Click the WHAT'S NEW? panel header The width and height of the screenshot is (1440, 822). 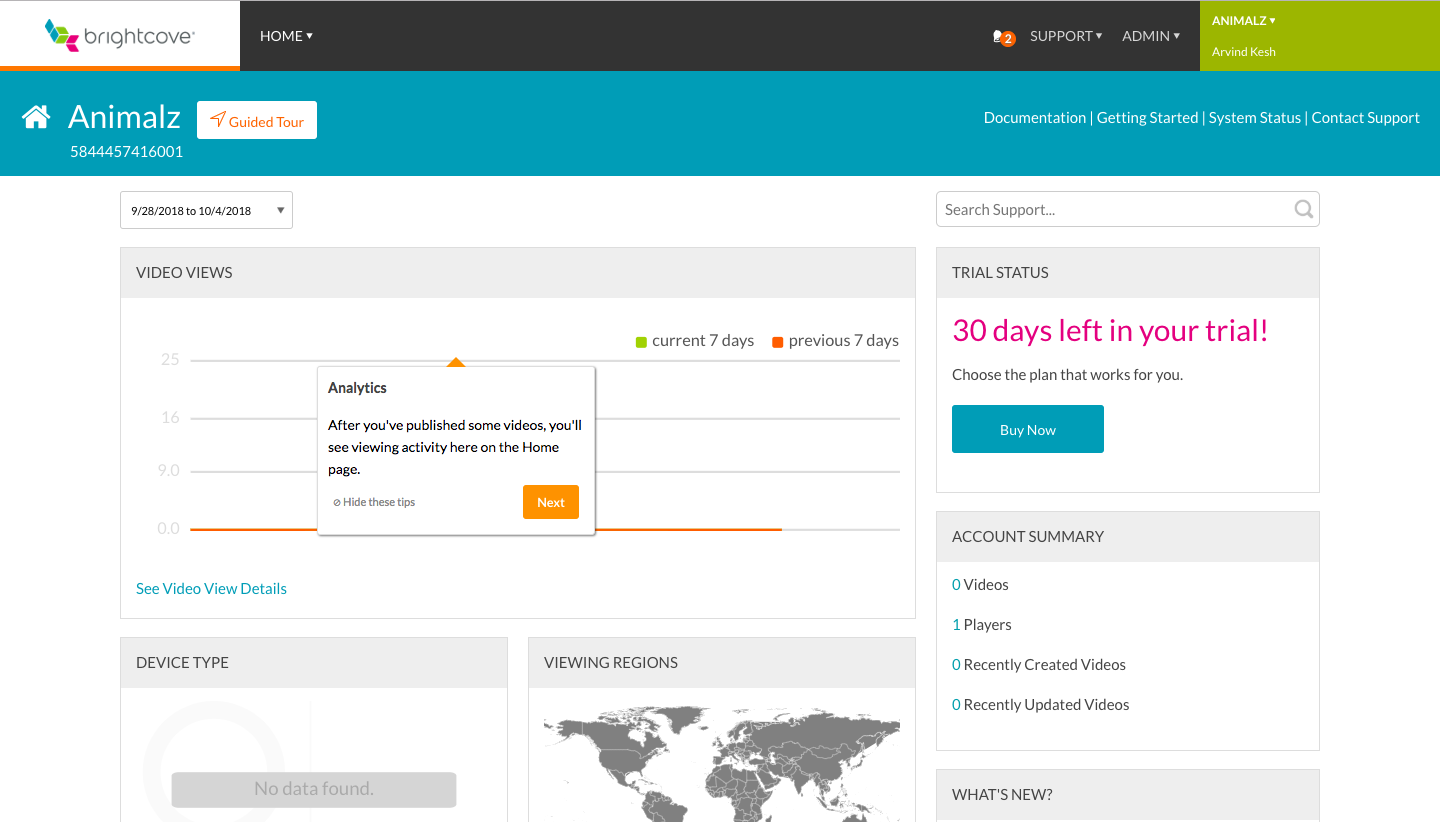coord(1128,795)
